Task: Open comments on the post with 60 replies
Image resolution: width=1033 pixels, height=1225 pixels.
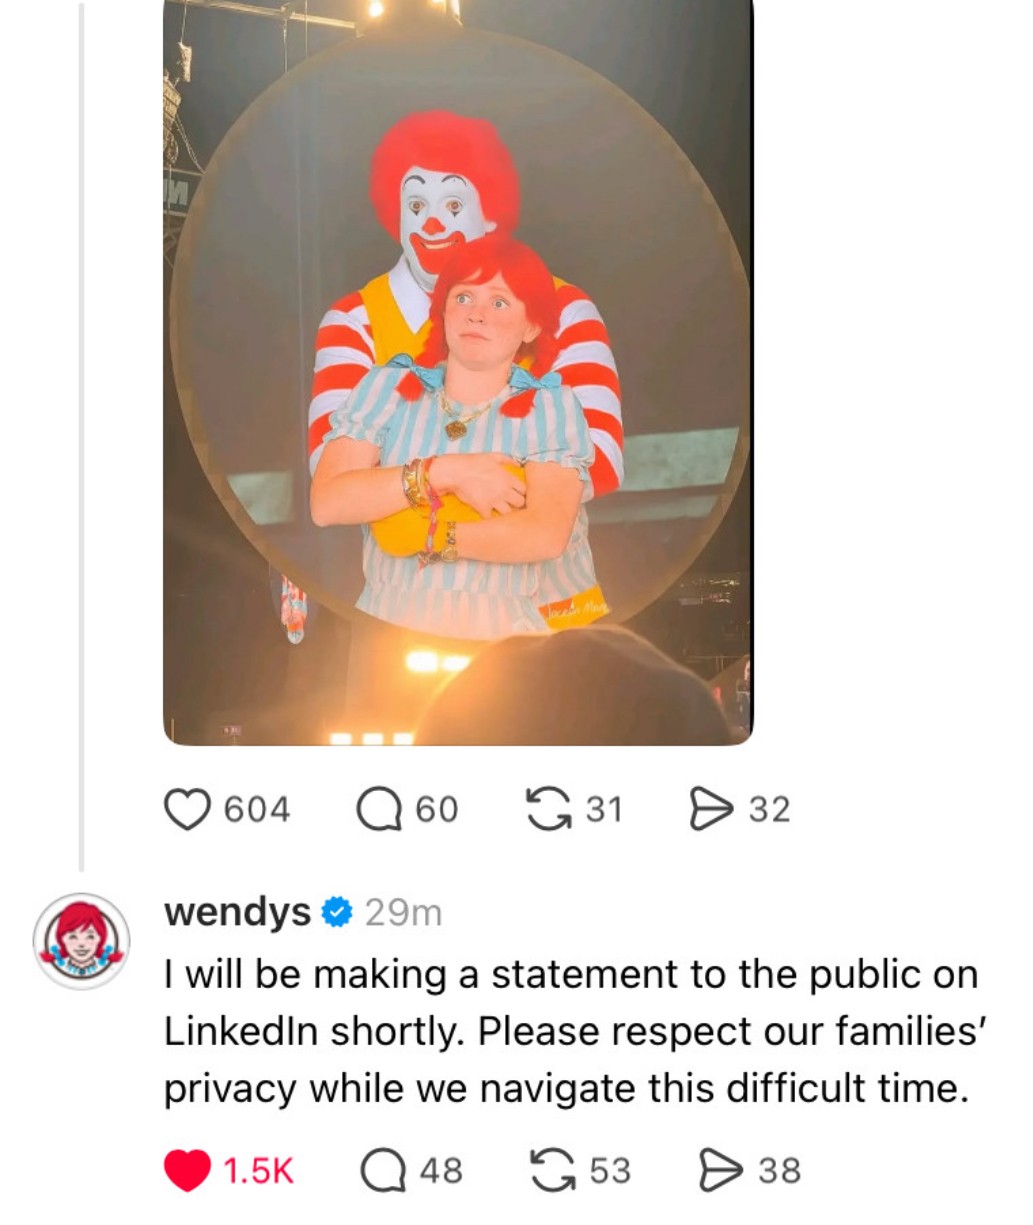Action: pyautogui.click(x=380, y=809)
